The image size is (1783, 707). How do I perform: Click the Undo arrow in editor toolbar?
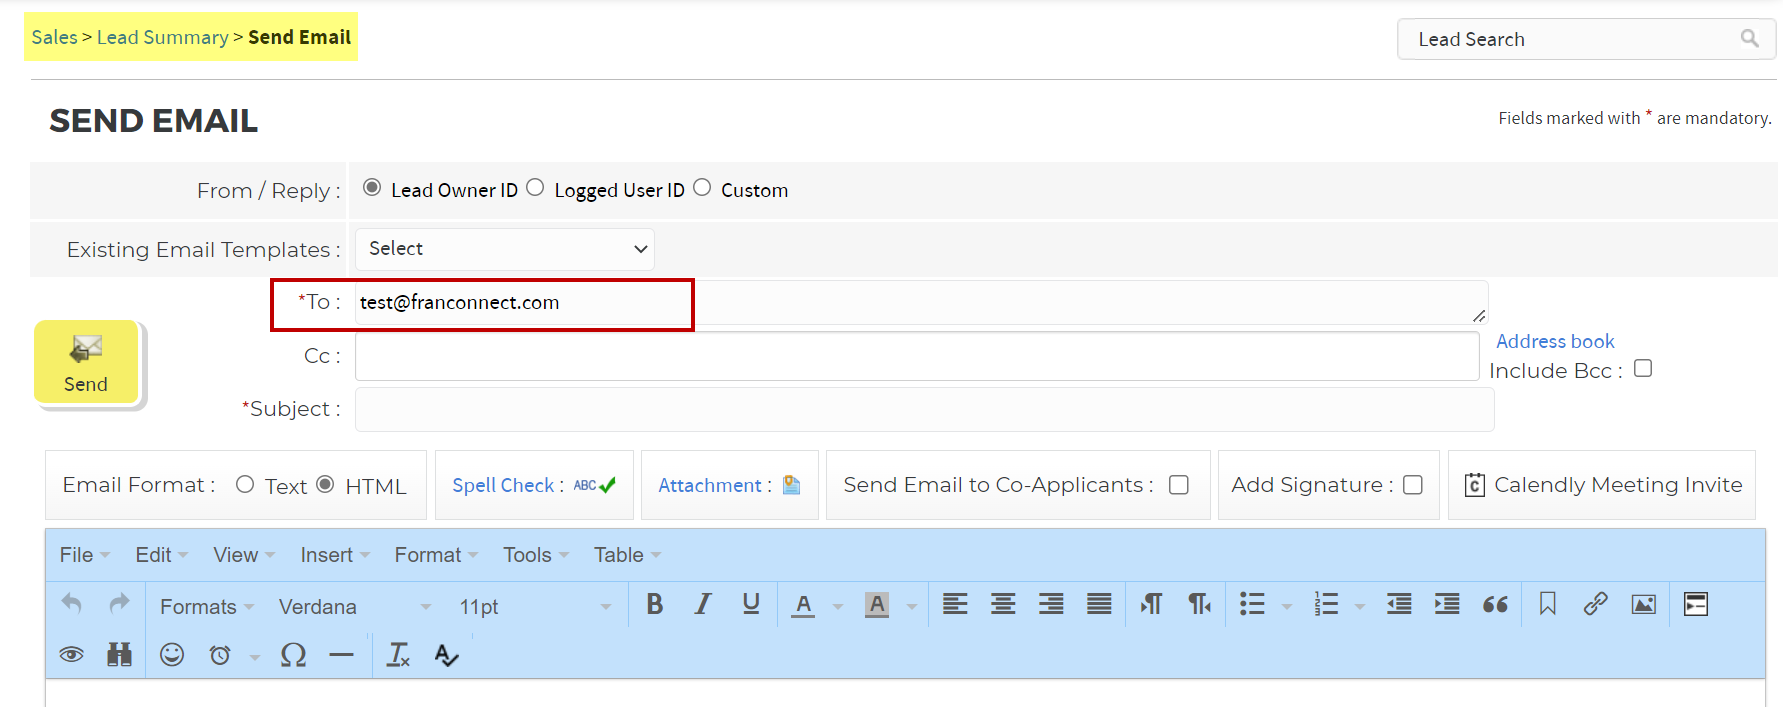coord(72,604)
